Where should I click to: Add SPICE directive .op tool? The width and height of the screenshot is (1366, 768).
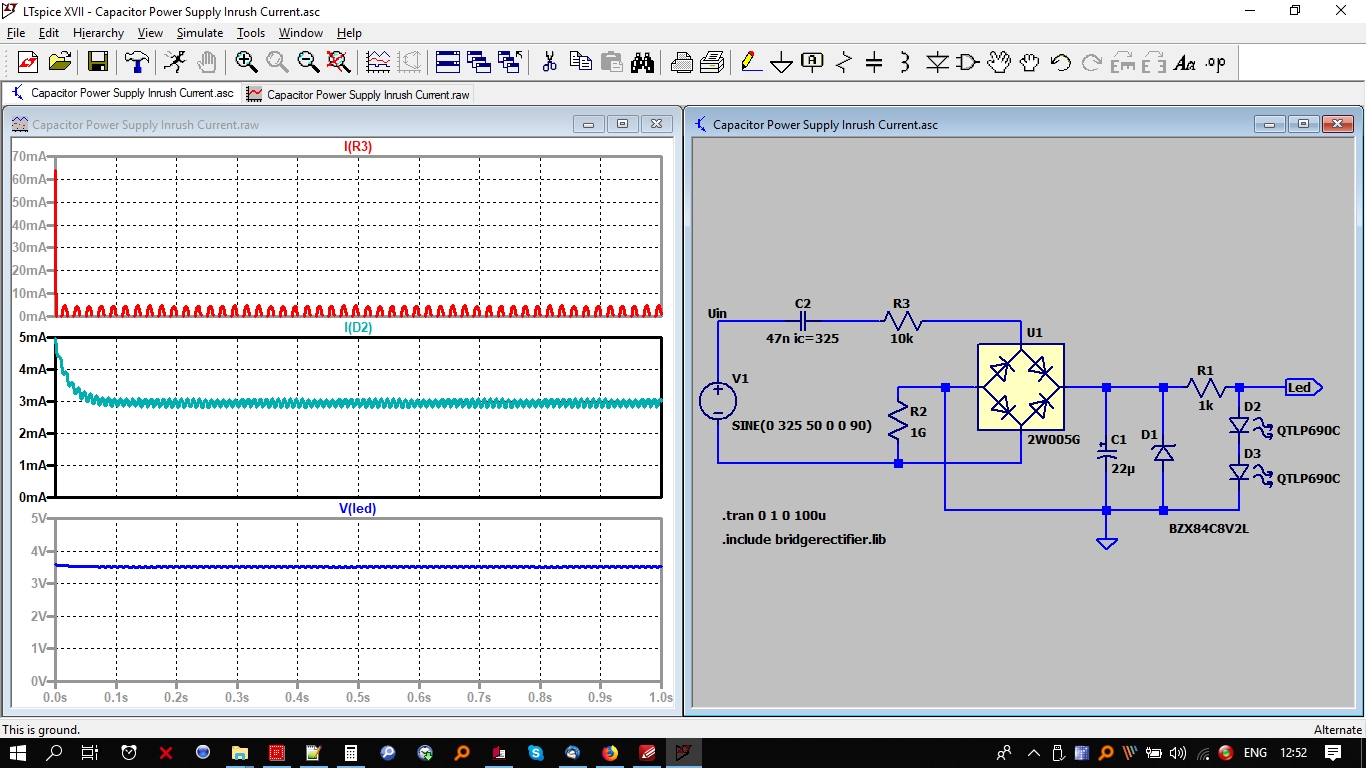(x=1216, y=62)
